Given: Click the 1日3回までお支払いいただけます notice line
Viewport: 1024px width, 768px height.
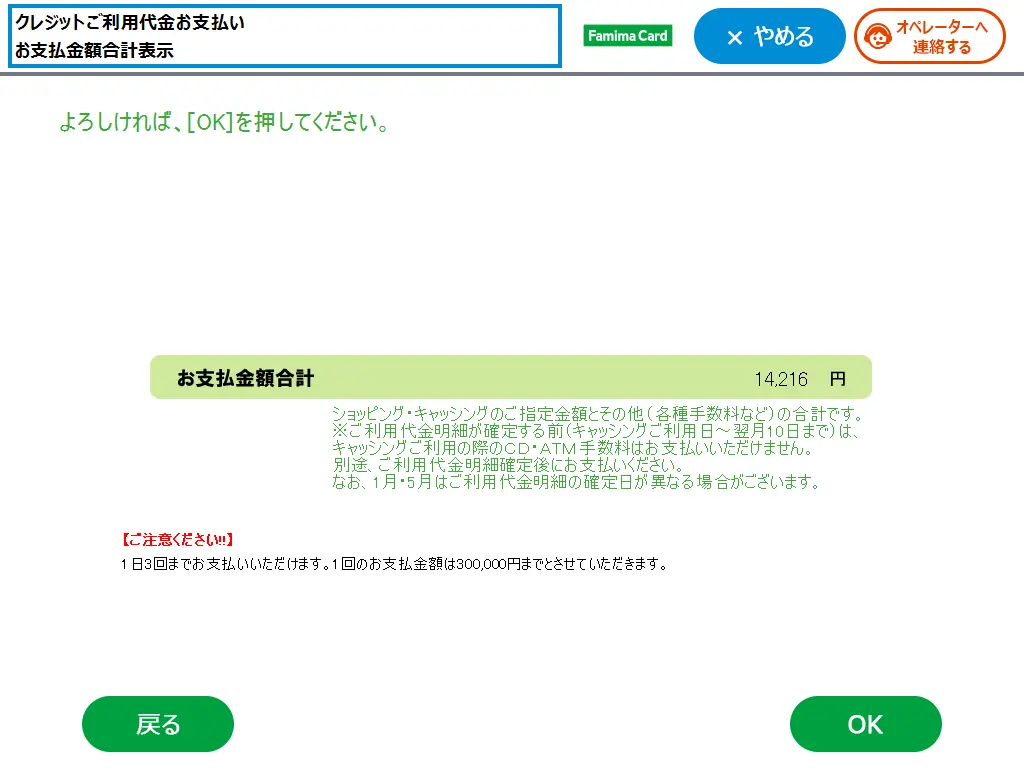Looking at the screenshot, I should coord(394,564).
